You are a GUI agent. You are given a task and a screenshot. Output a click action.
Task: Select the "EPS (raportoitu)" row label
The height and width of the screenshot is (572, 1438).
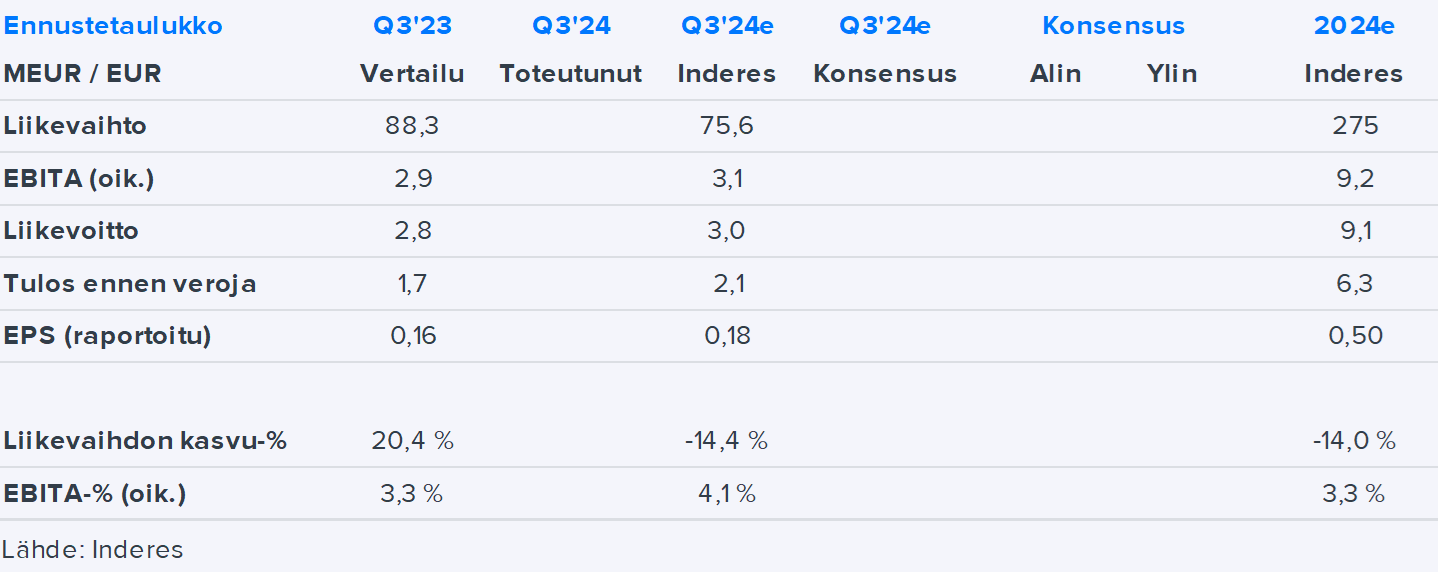(x=107, y=336)
